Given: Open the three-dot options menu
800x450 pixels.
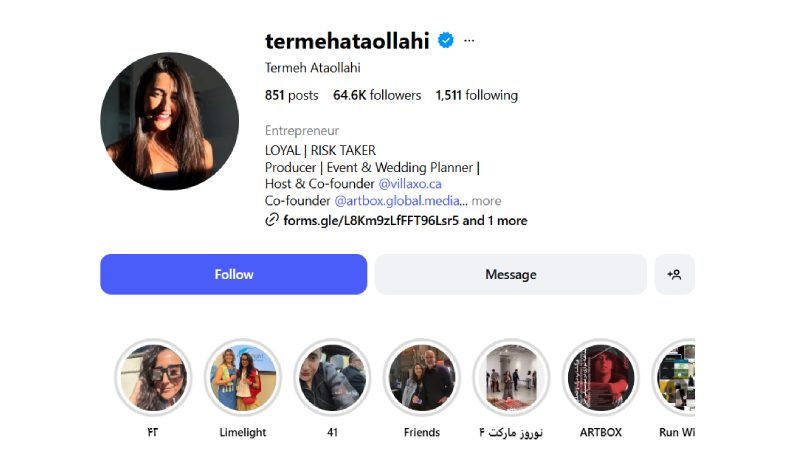Looking at the screenshot, I should click(469, 41).
